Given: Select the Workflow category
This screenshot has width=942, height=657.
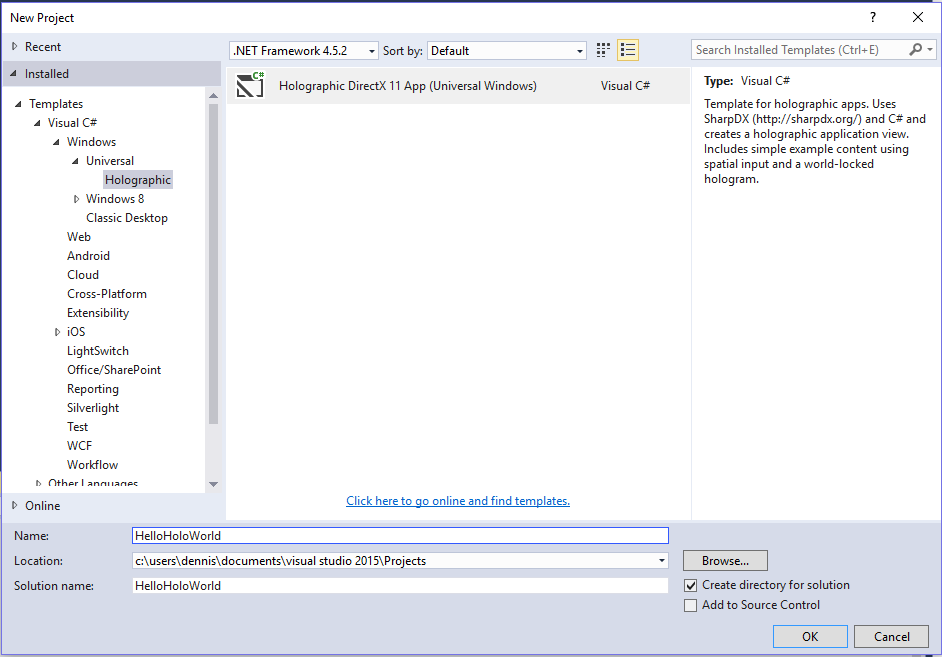Looking at the screenshot, I should coord(93,465).
